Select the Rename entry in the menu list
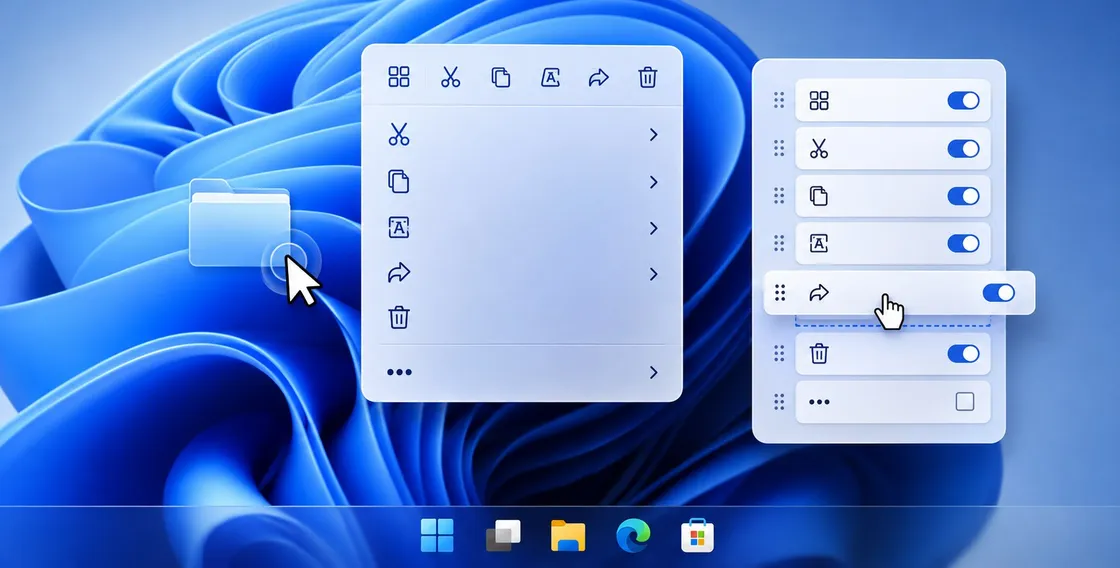Viewport: 1120px width, 568px height. coord(522,228)
